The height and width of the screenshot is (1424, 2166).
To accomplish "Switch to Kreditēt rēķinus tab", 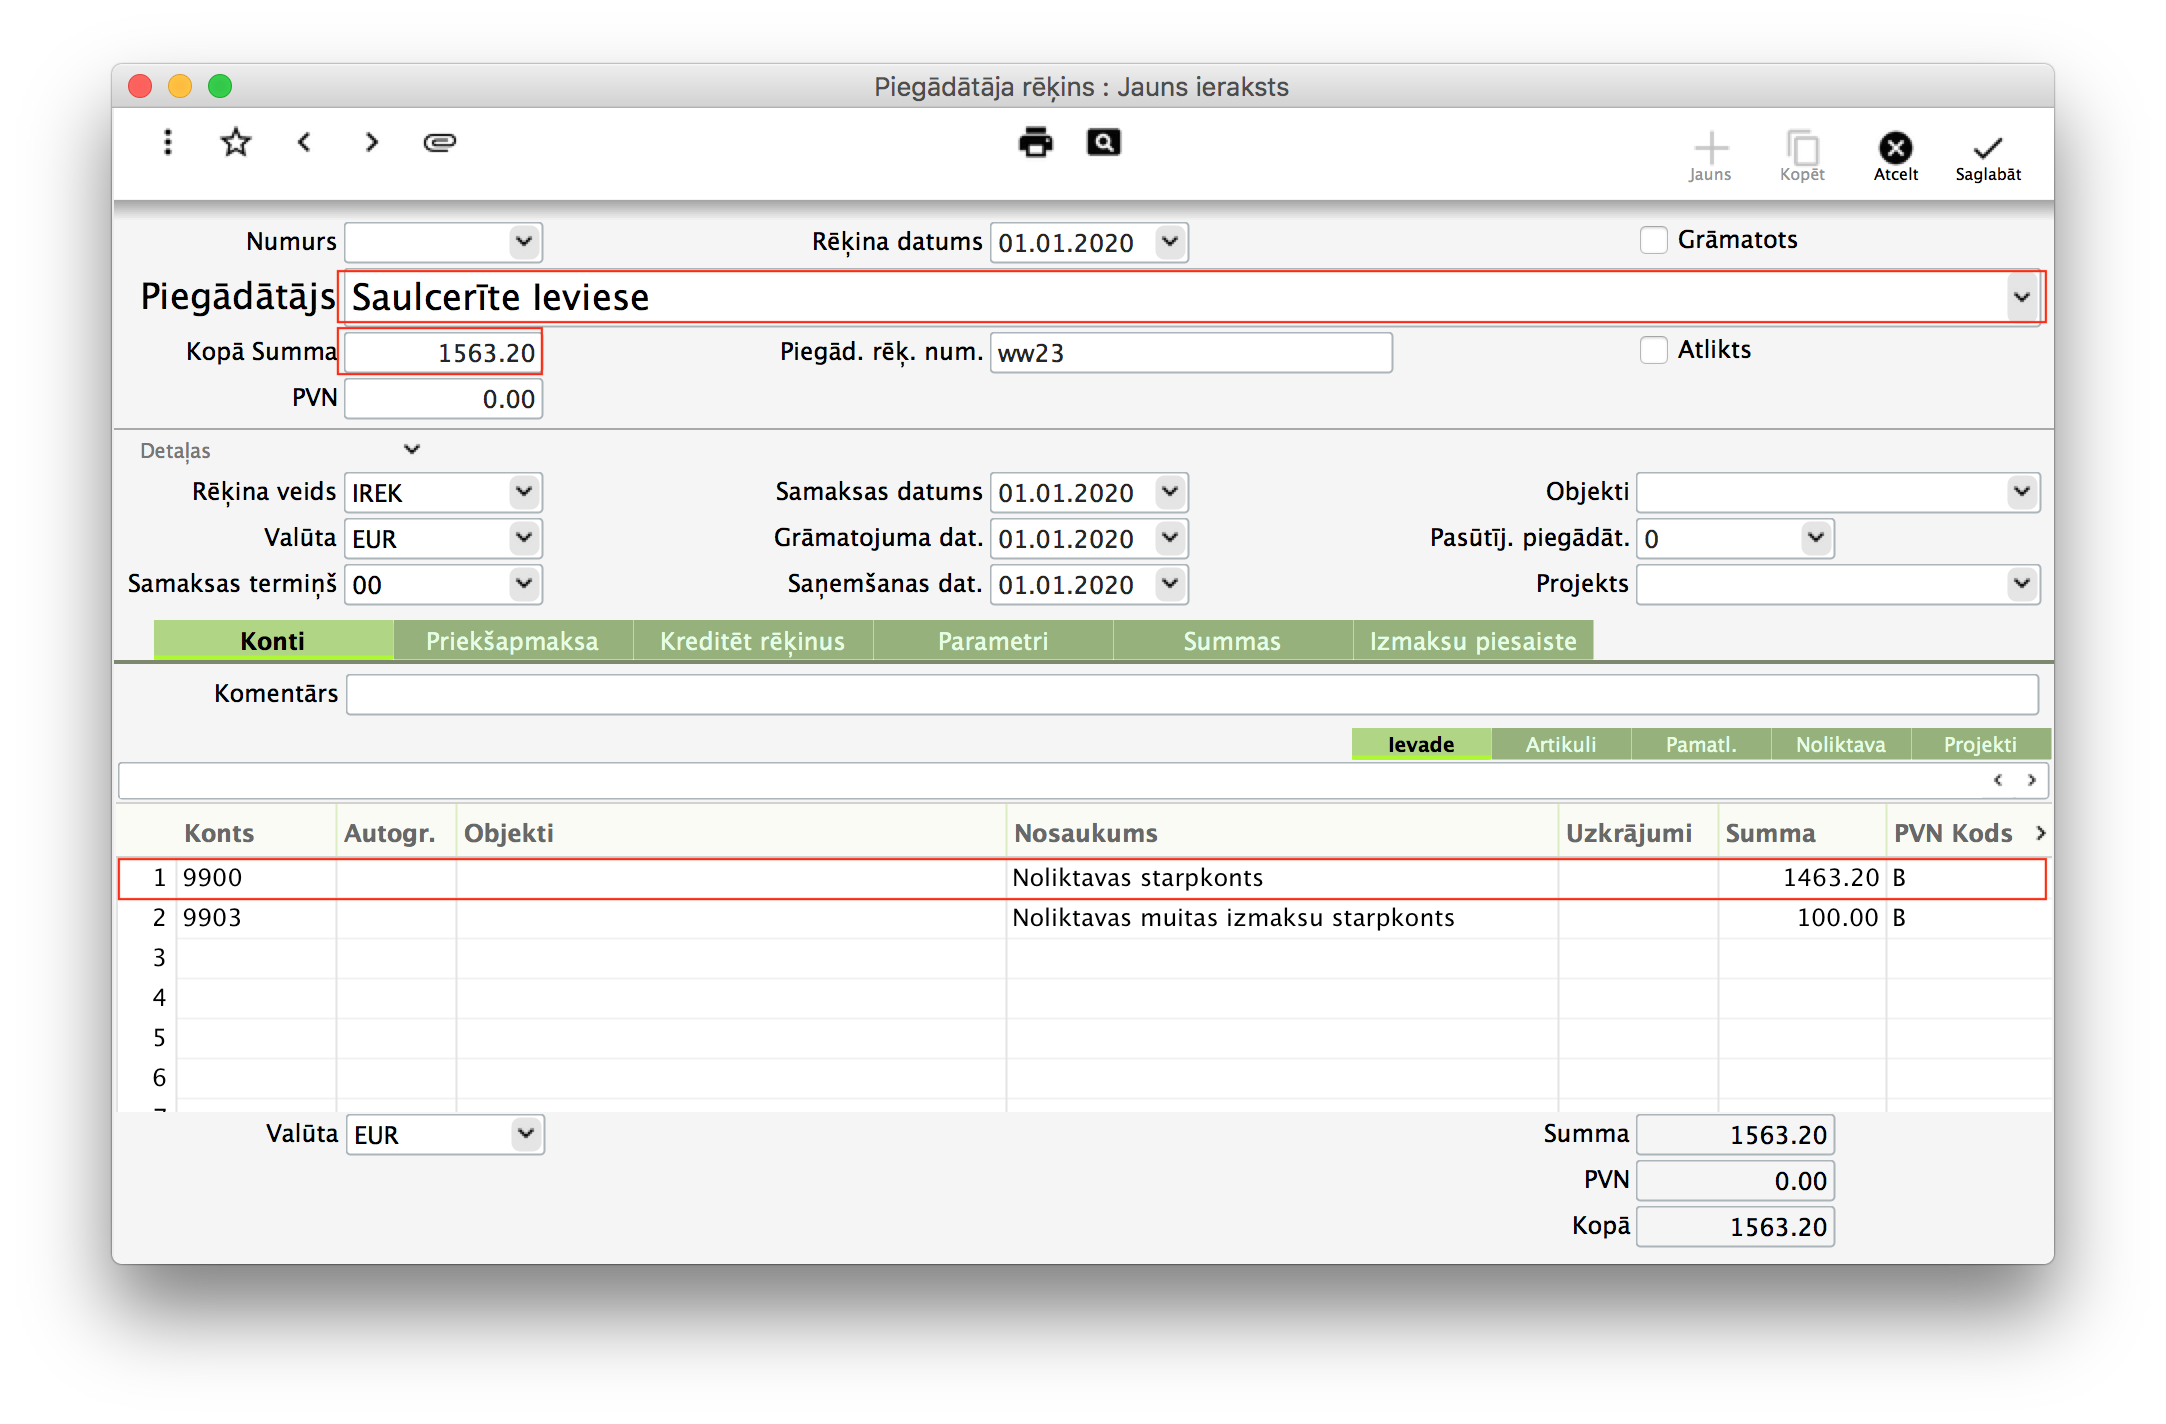I will (753, 641).
